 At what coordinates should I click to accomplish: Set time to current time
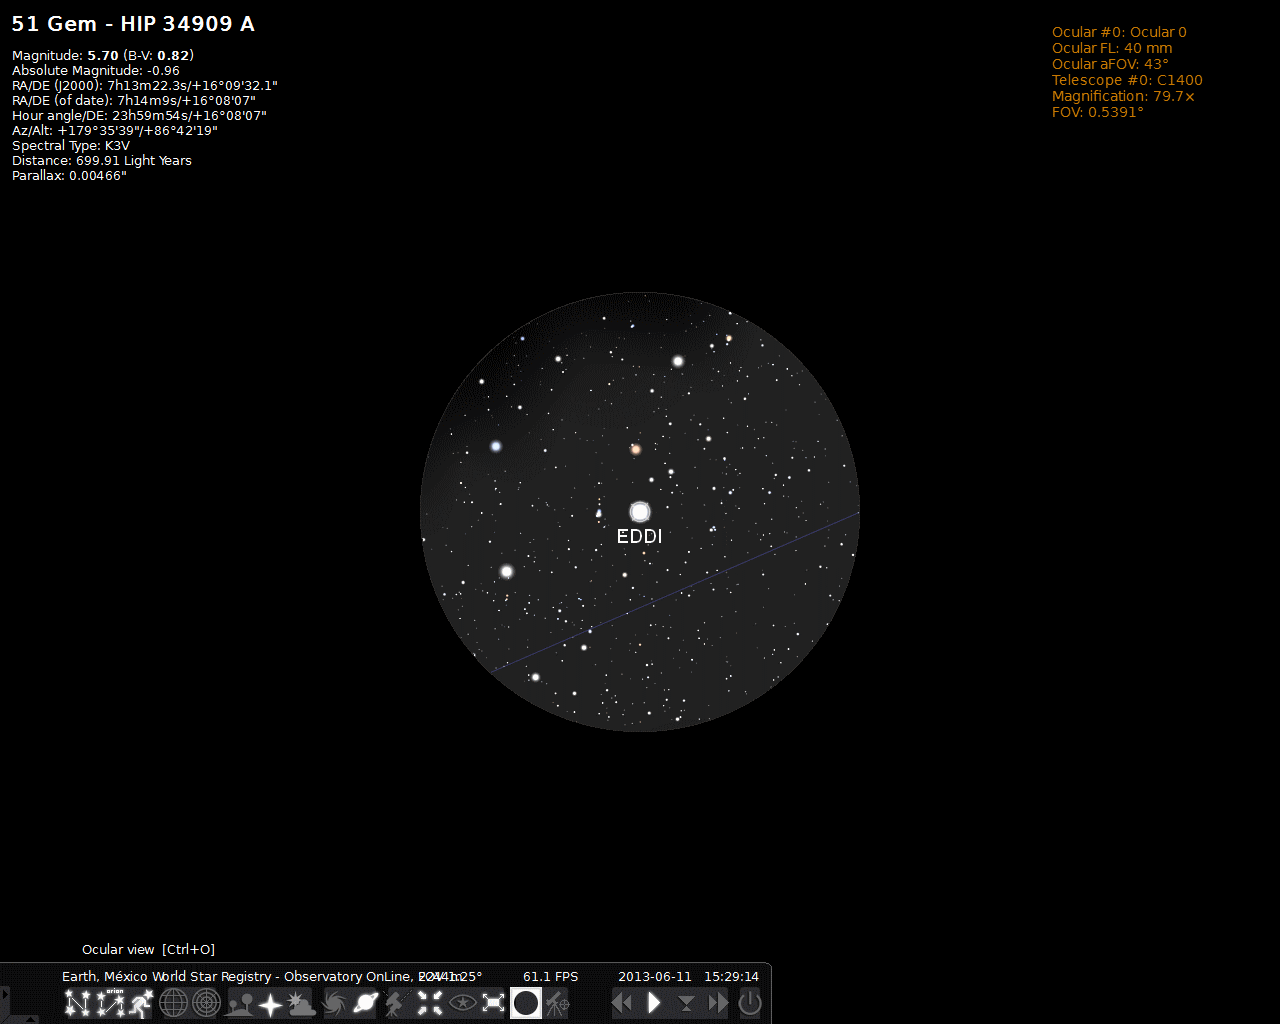coord(686,1003)
